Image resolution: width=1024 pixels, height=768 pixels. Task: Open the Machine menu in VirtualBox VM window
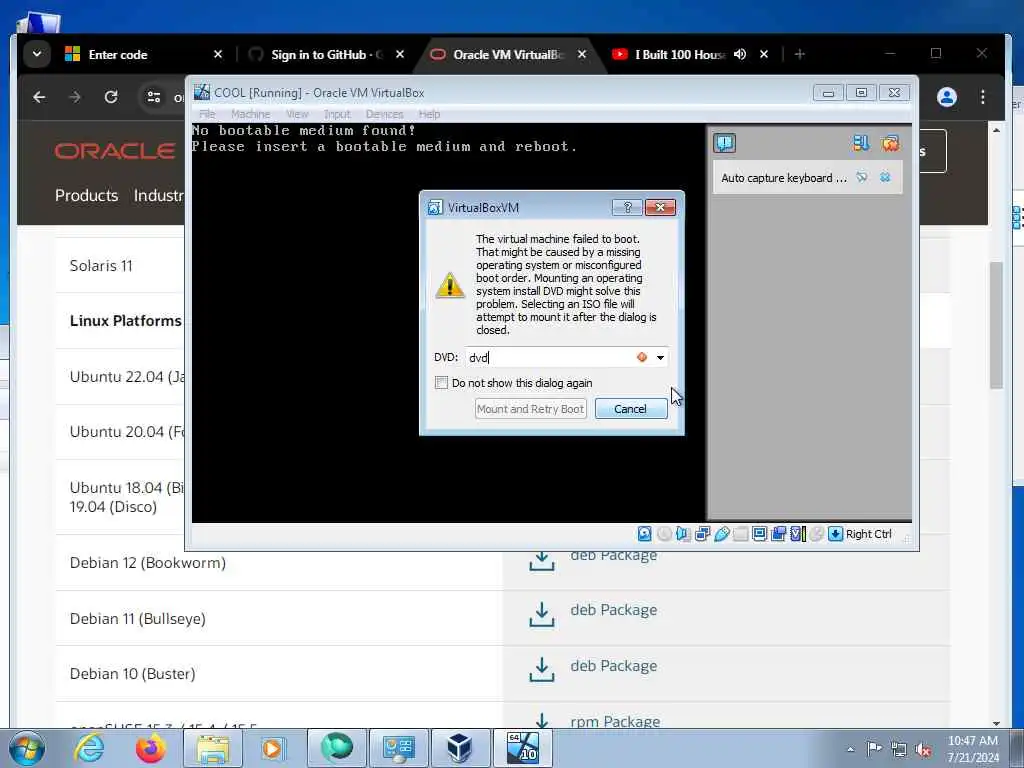pyautogui.click(x=250, y=114)
